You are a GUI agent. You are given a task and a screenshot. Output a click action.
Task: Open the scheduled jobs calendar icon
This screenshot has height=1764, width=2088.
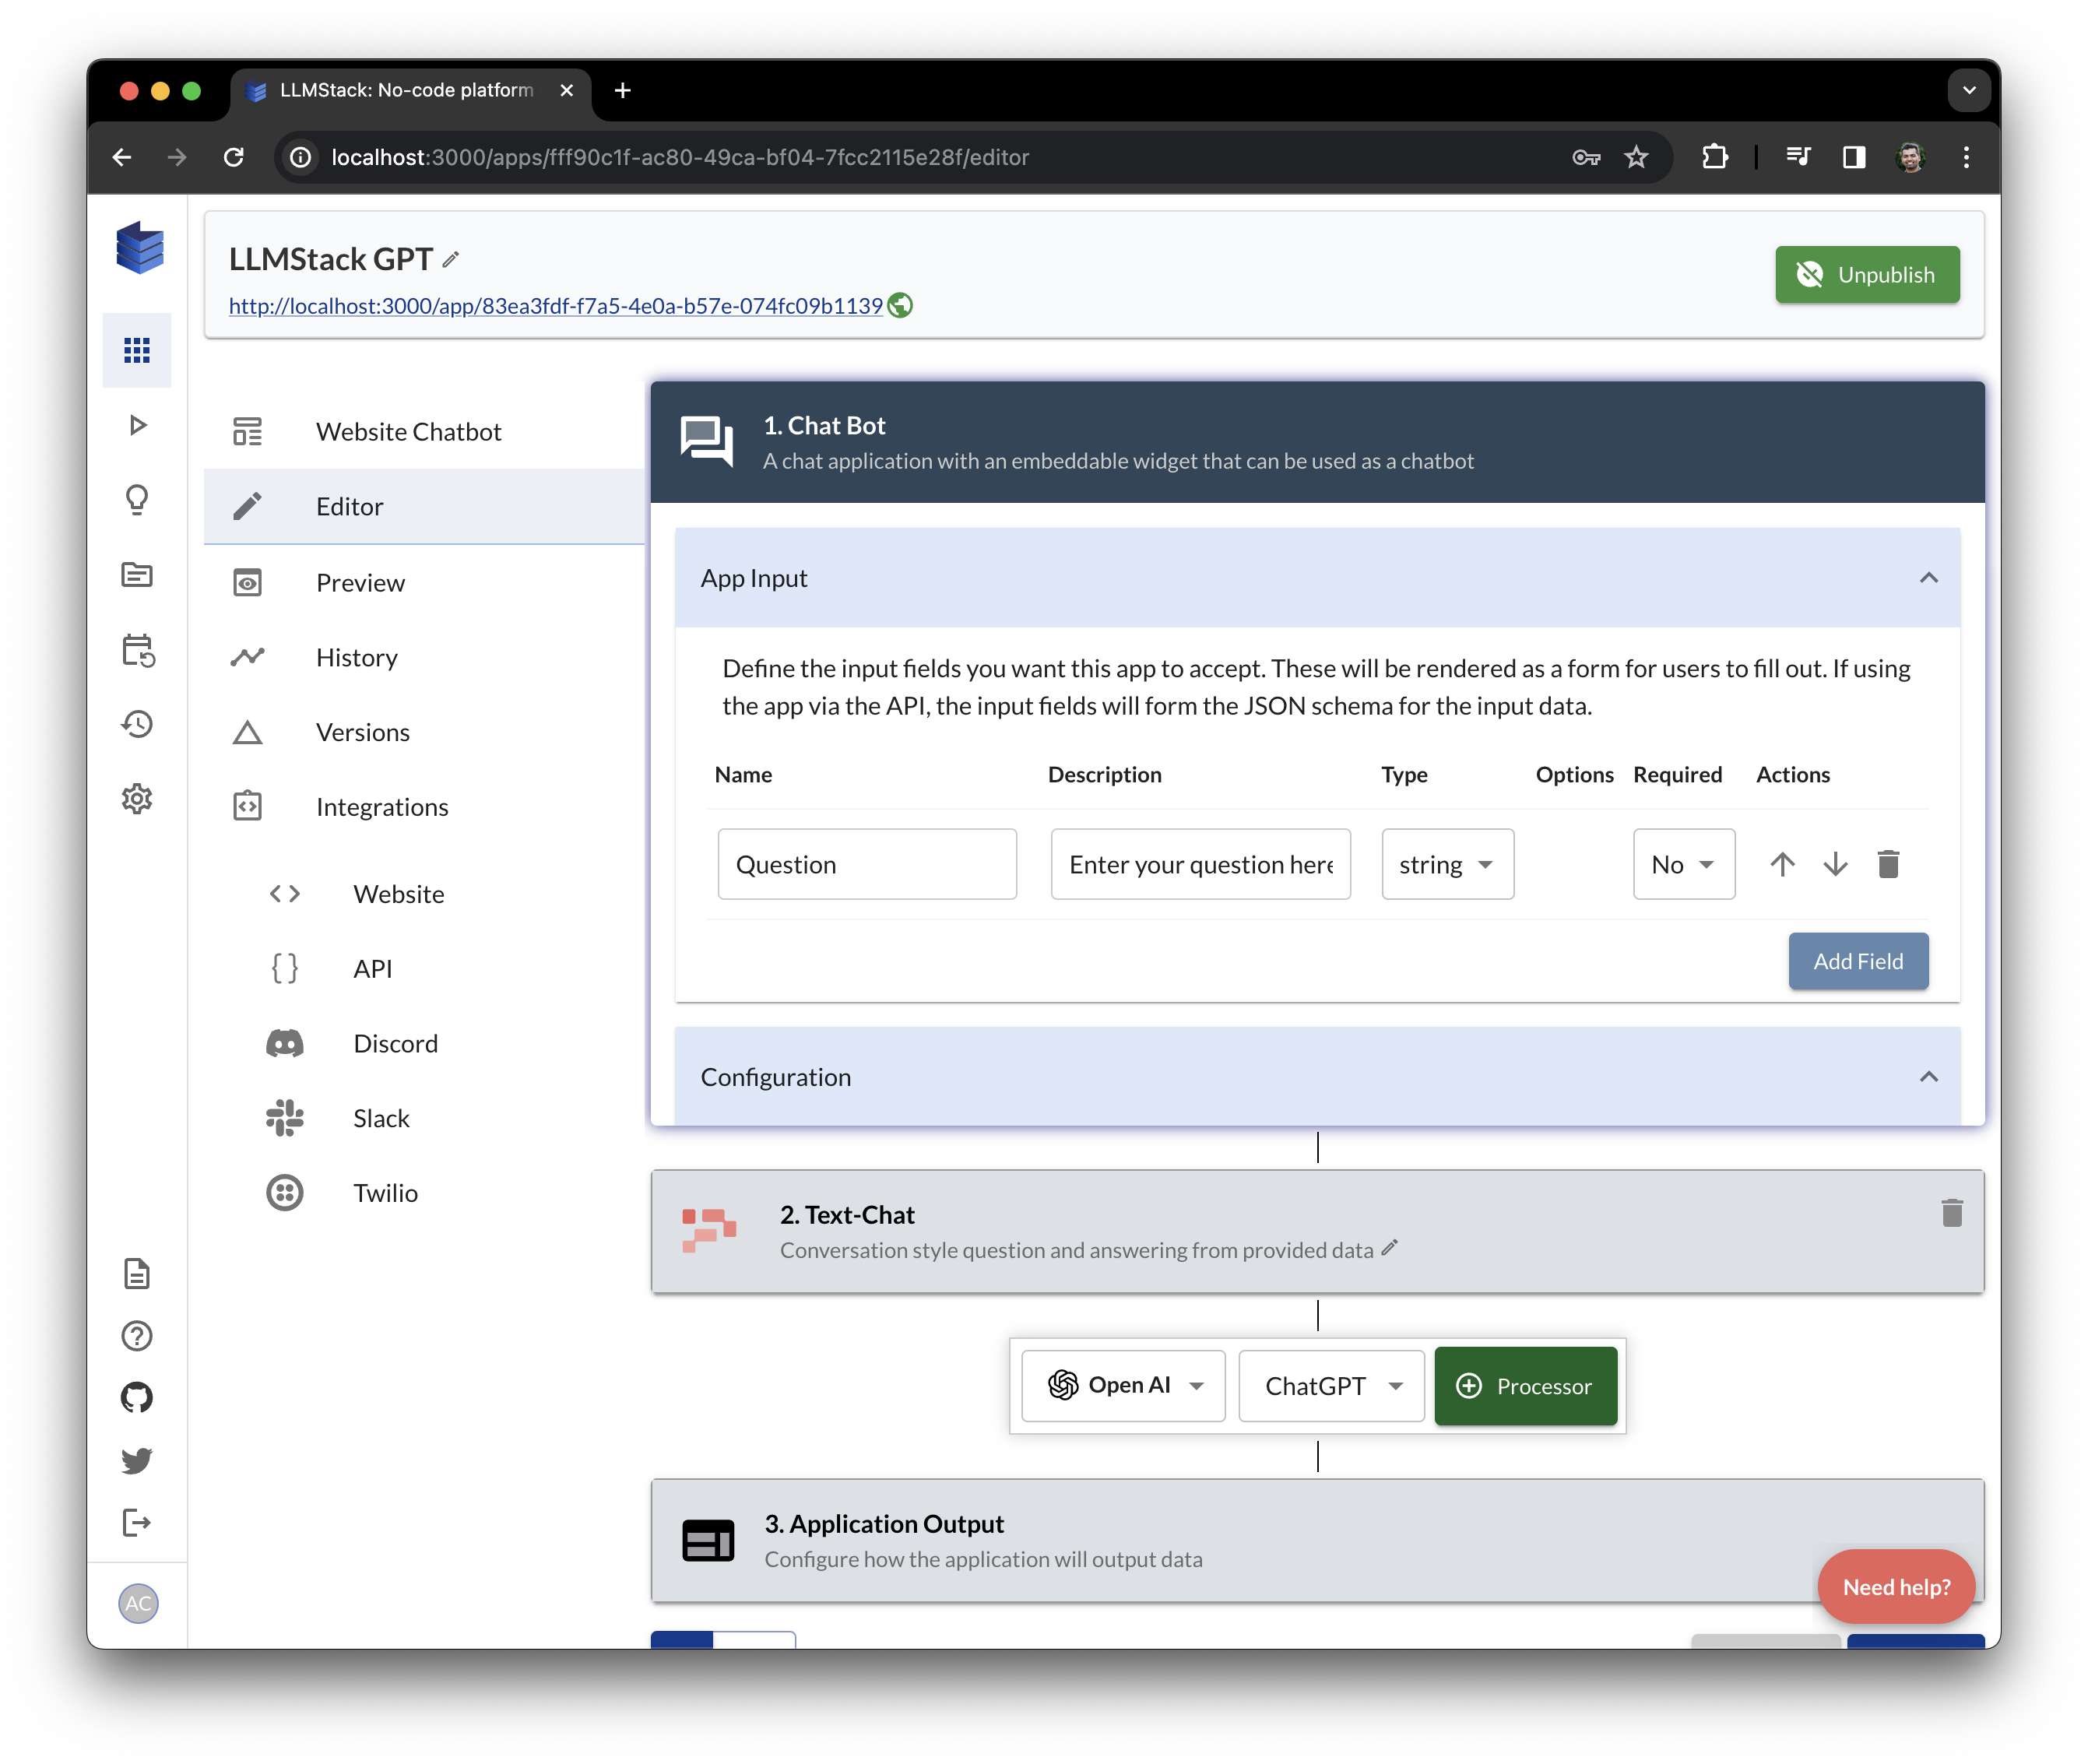tap(137, 650)
